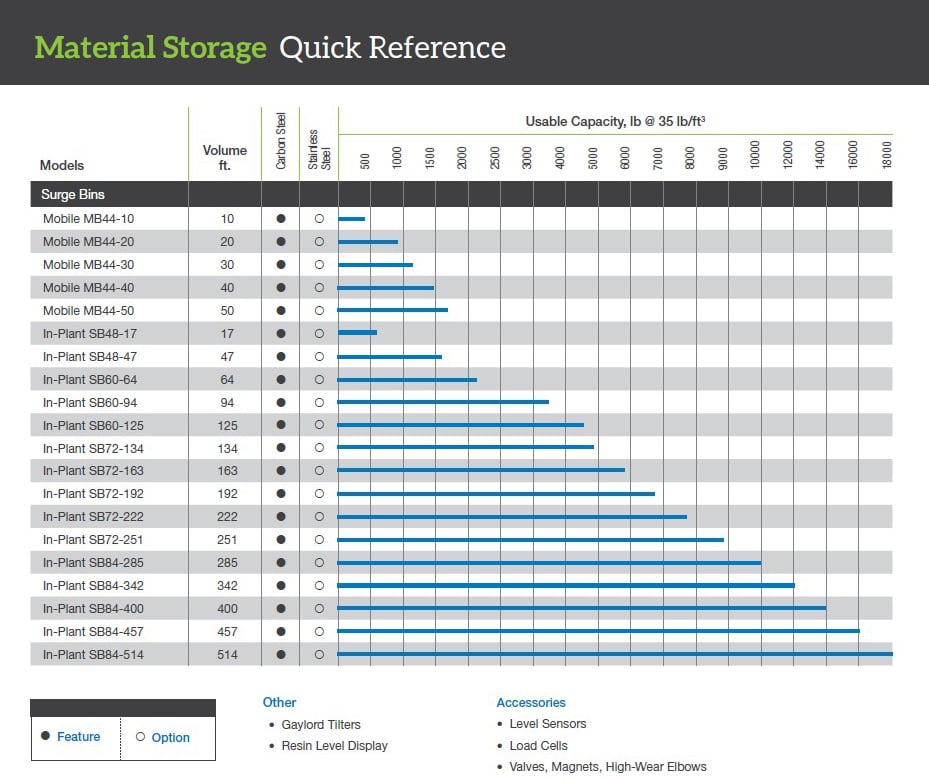Click volume value 400

tap(227, 608)
